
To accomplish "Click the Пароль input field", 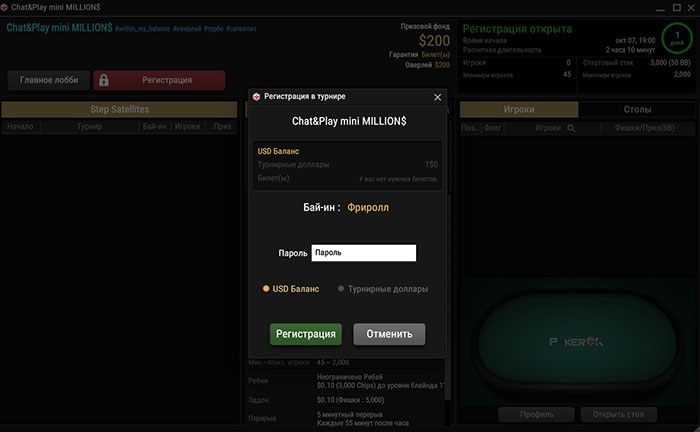I will click(x=363, y=253).
